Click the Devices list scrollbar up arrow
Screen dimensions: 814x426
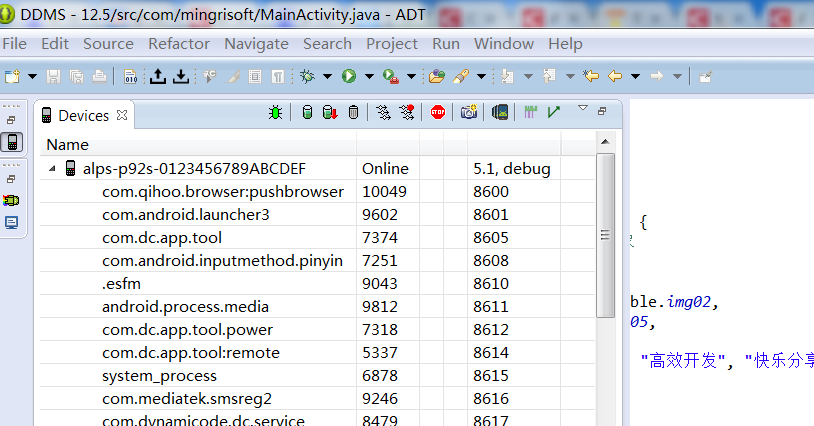(x=605, y=142)
